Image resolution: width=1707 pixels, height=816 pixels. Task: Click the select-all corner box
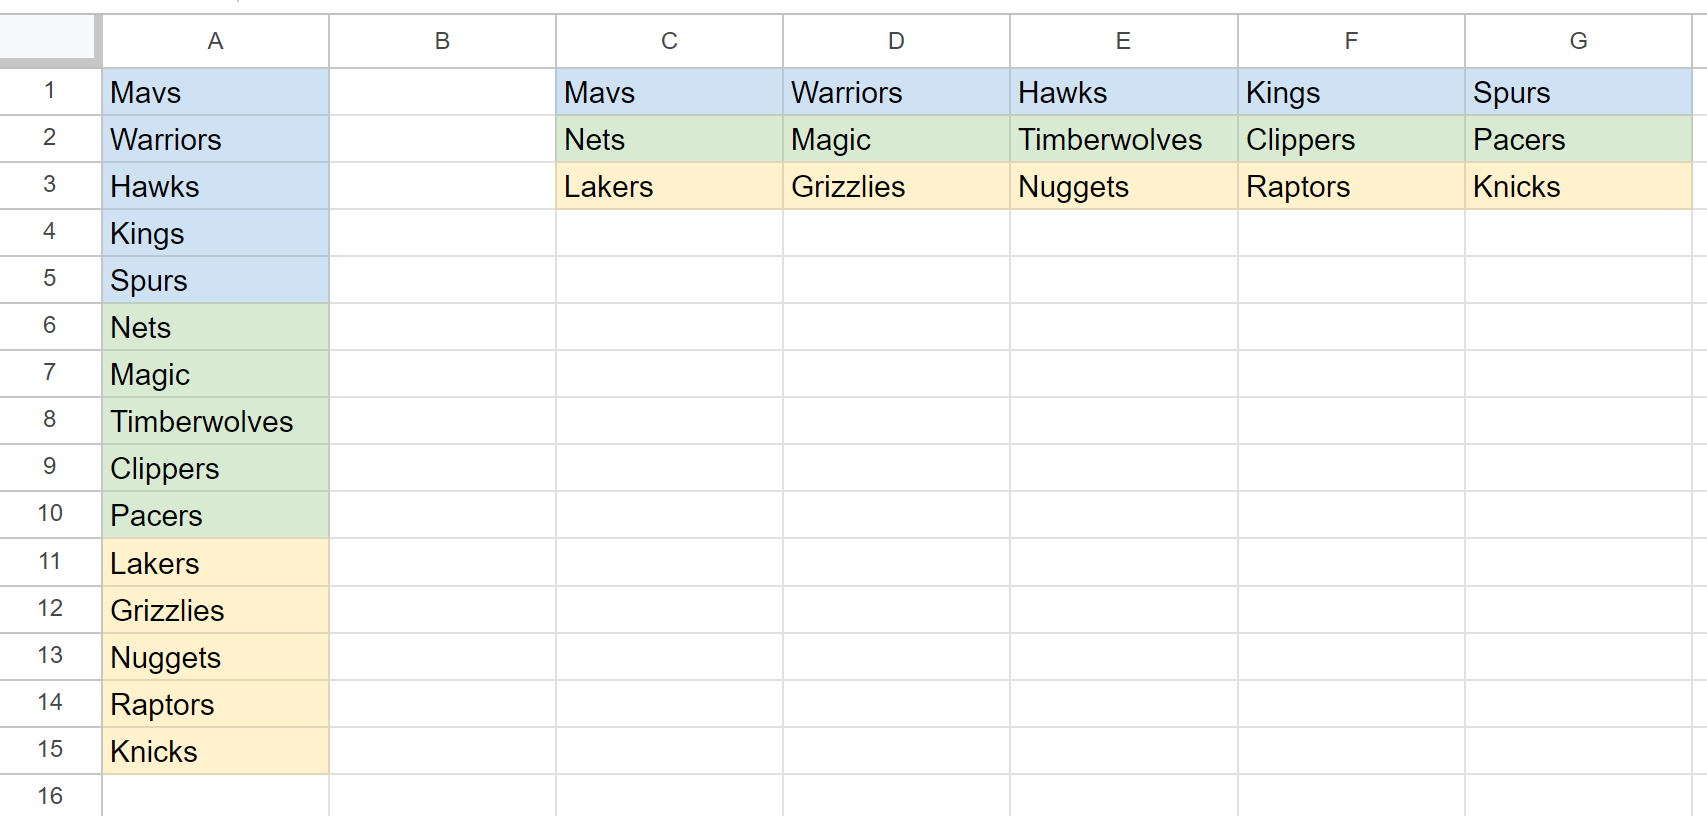(49, 40)
